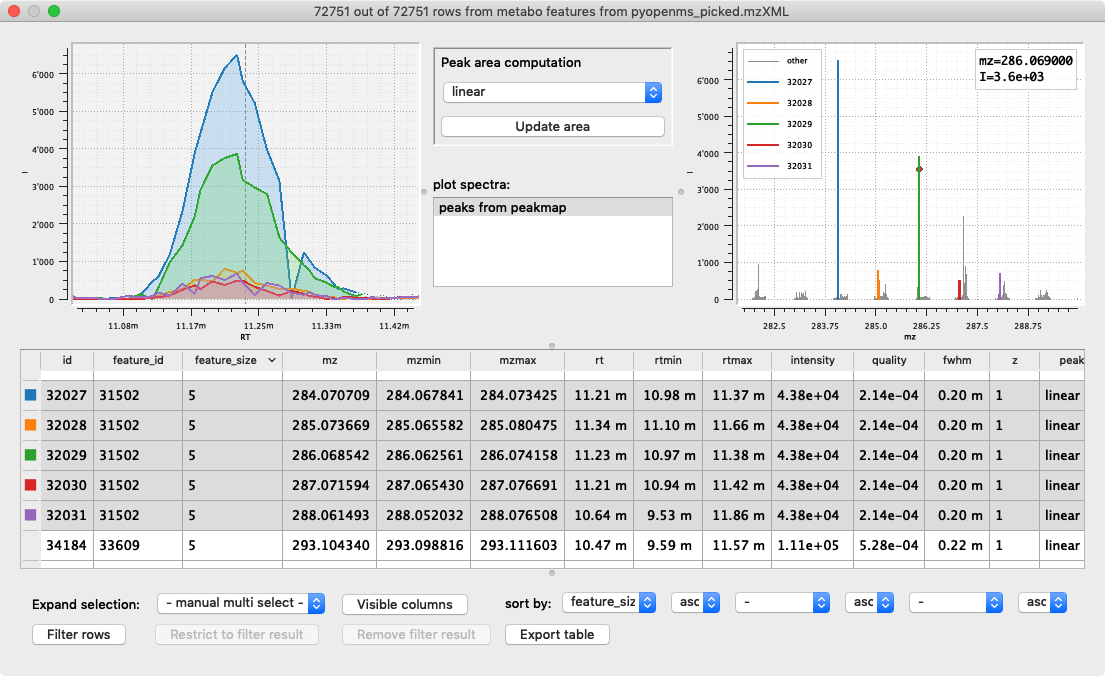Viewport: 1105px width, 676px height.
Task: Click the mz=286.069000 readout label in spectrum plot
Action: click(x=1026, y=61)
